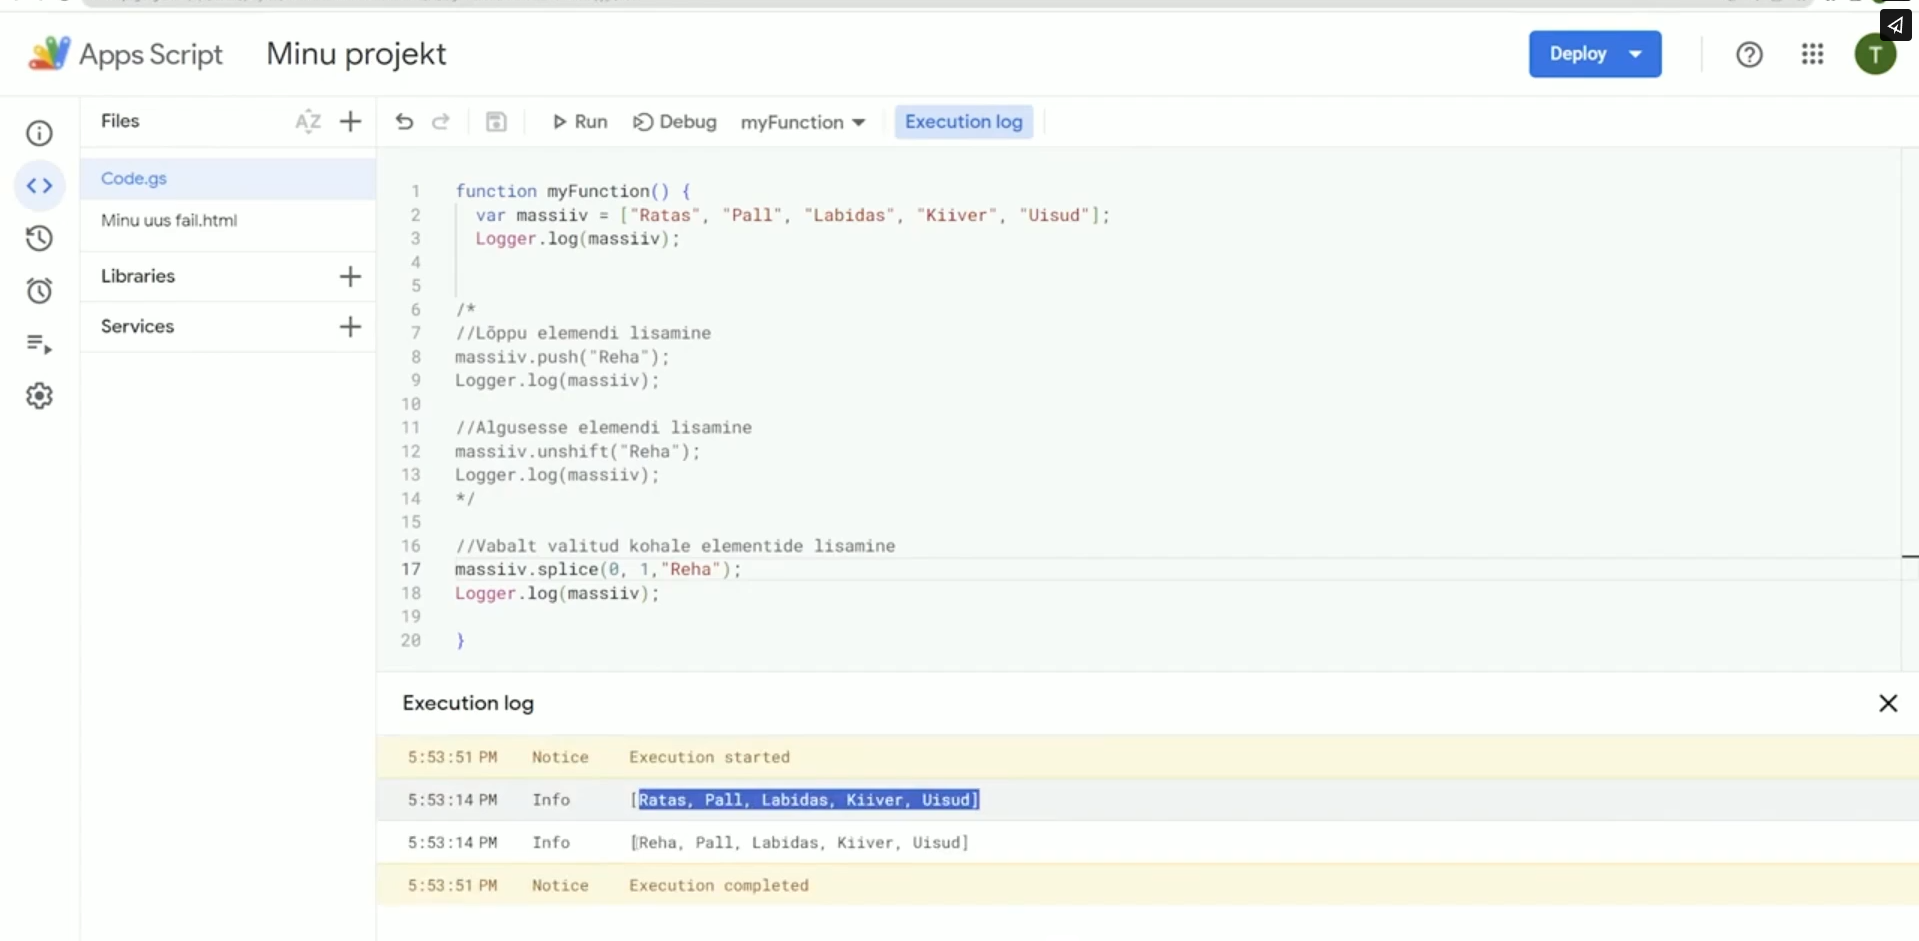The width and height of the screenshot is (1919, 941).
Task: Open the myFunction selector dropdown
Action: pos(803,122)
